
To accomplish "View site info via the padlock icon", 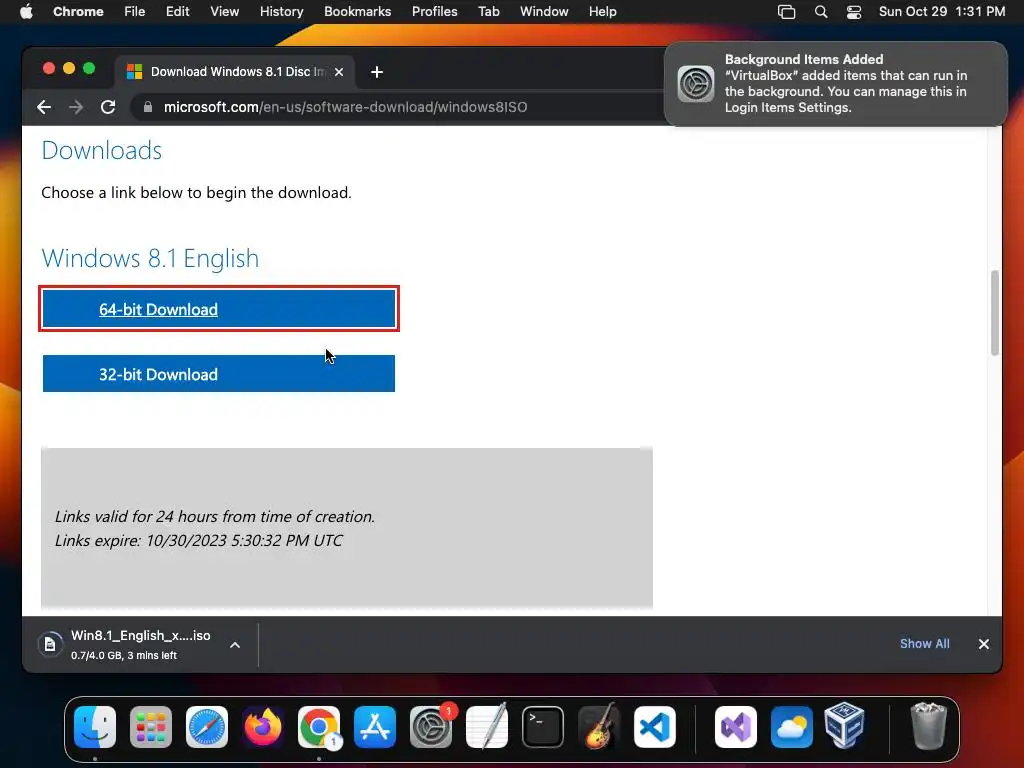I will (148, 107).
